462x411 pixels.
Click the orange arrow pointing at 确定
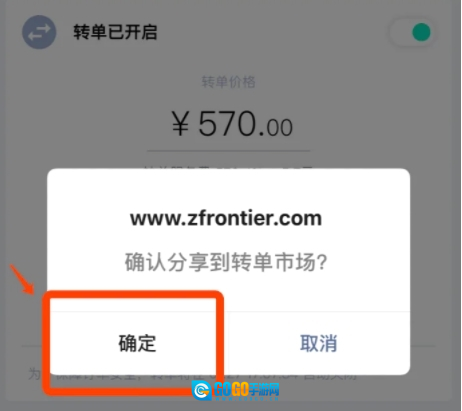(x=22, y=279)
